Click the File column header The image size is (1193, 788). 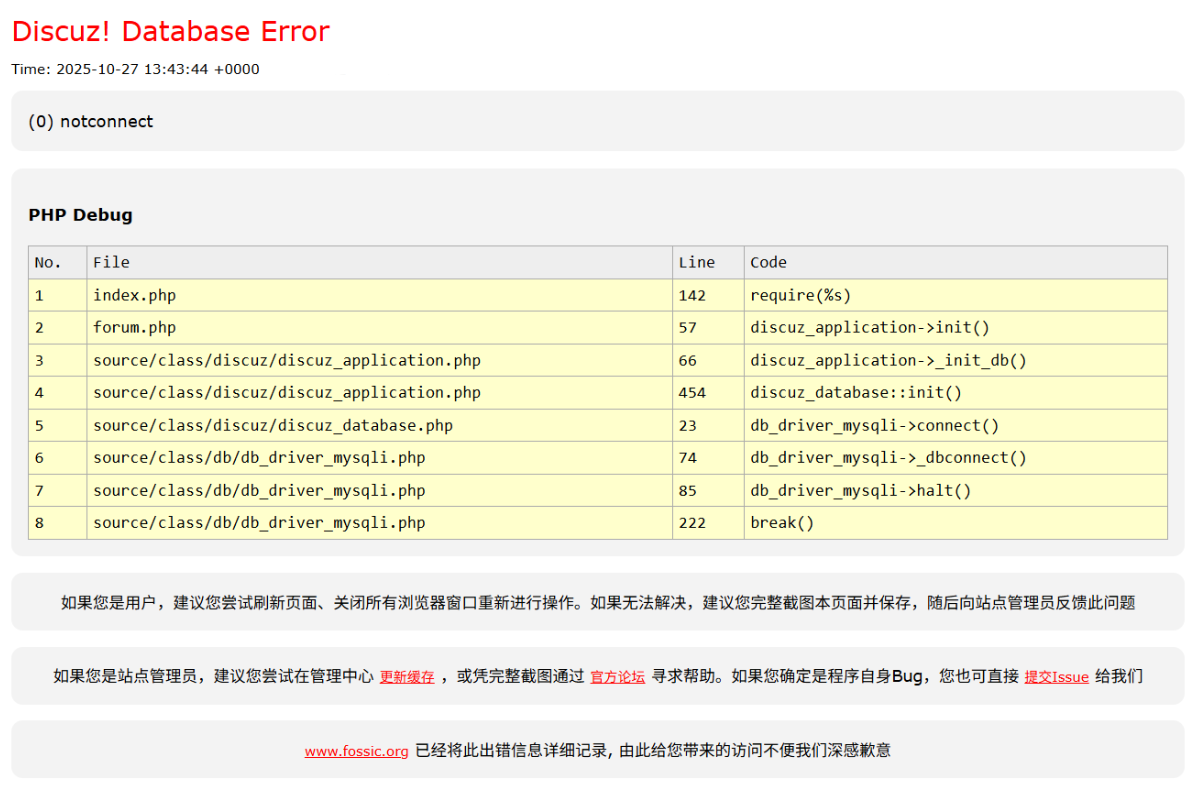111,262
